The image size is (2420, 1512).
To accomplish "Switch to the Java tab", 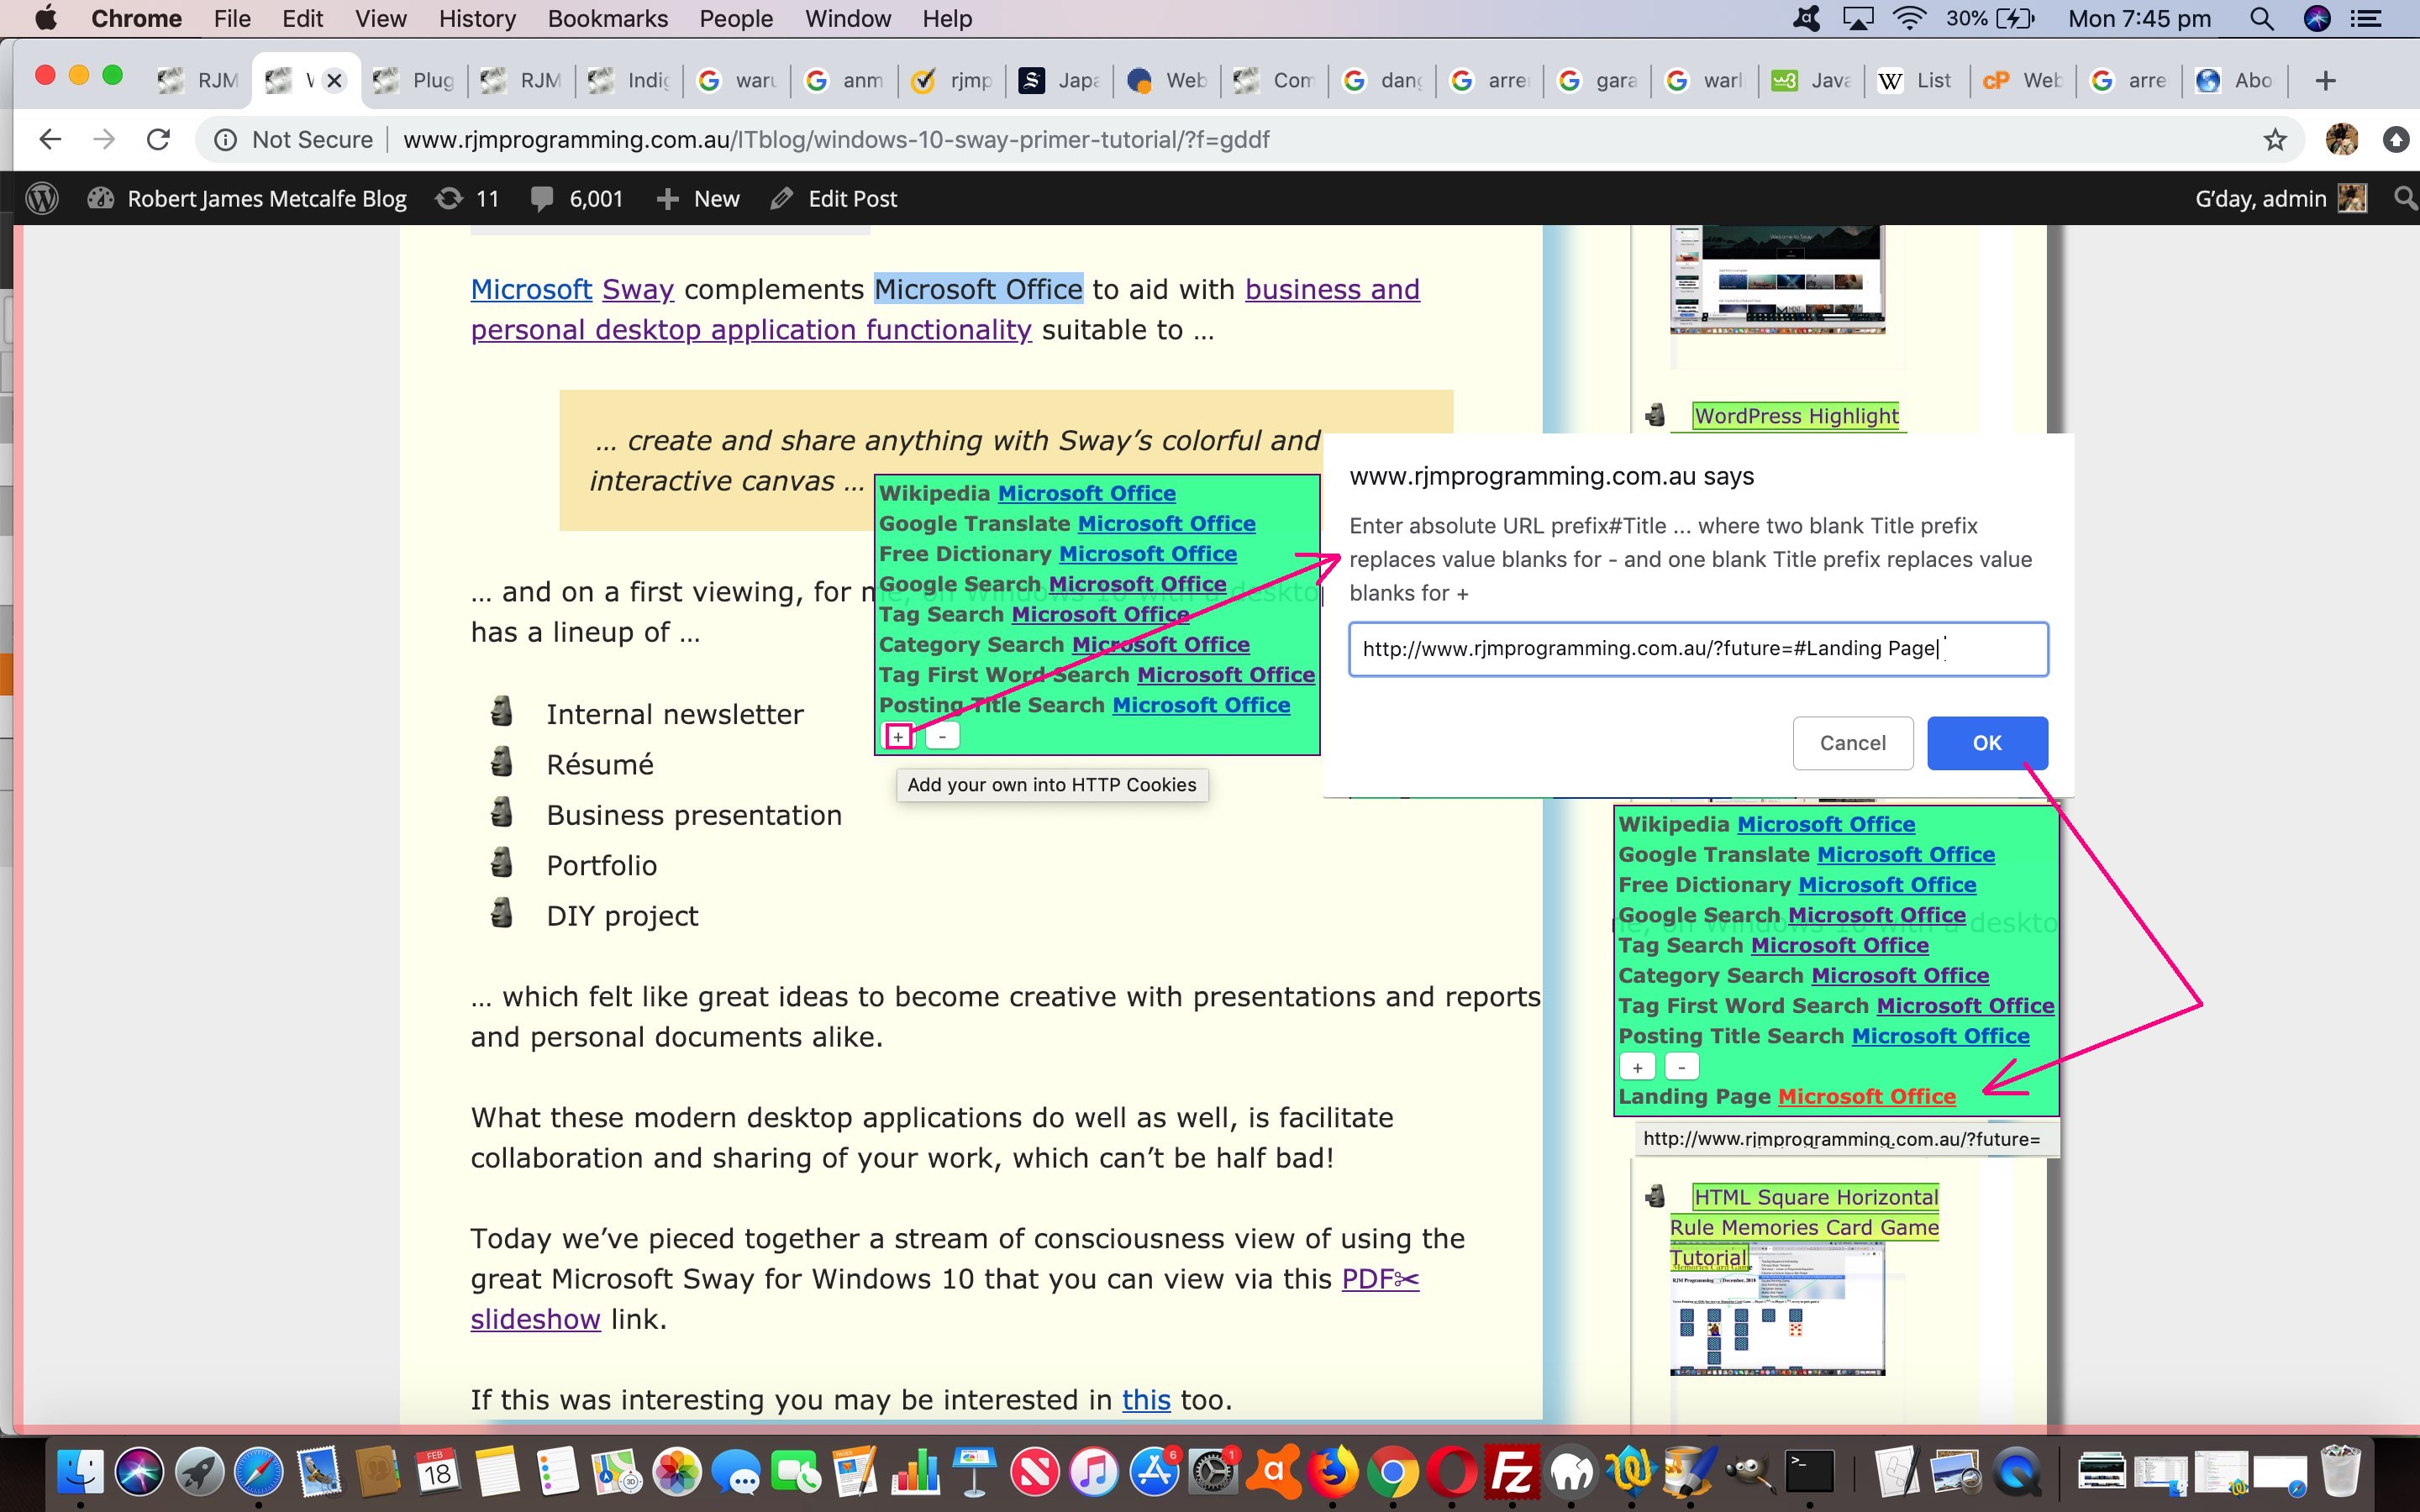I will pos(1810,80).
